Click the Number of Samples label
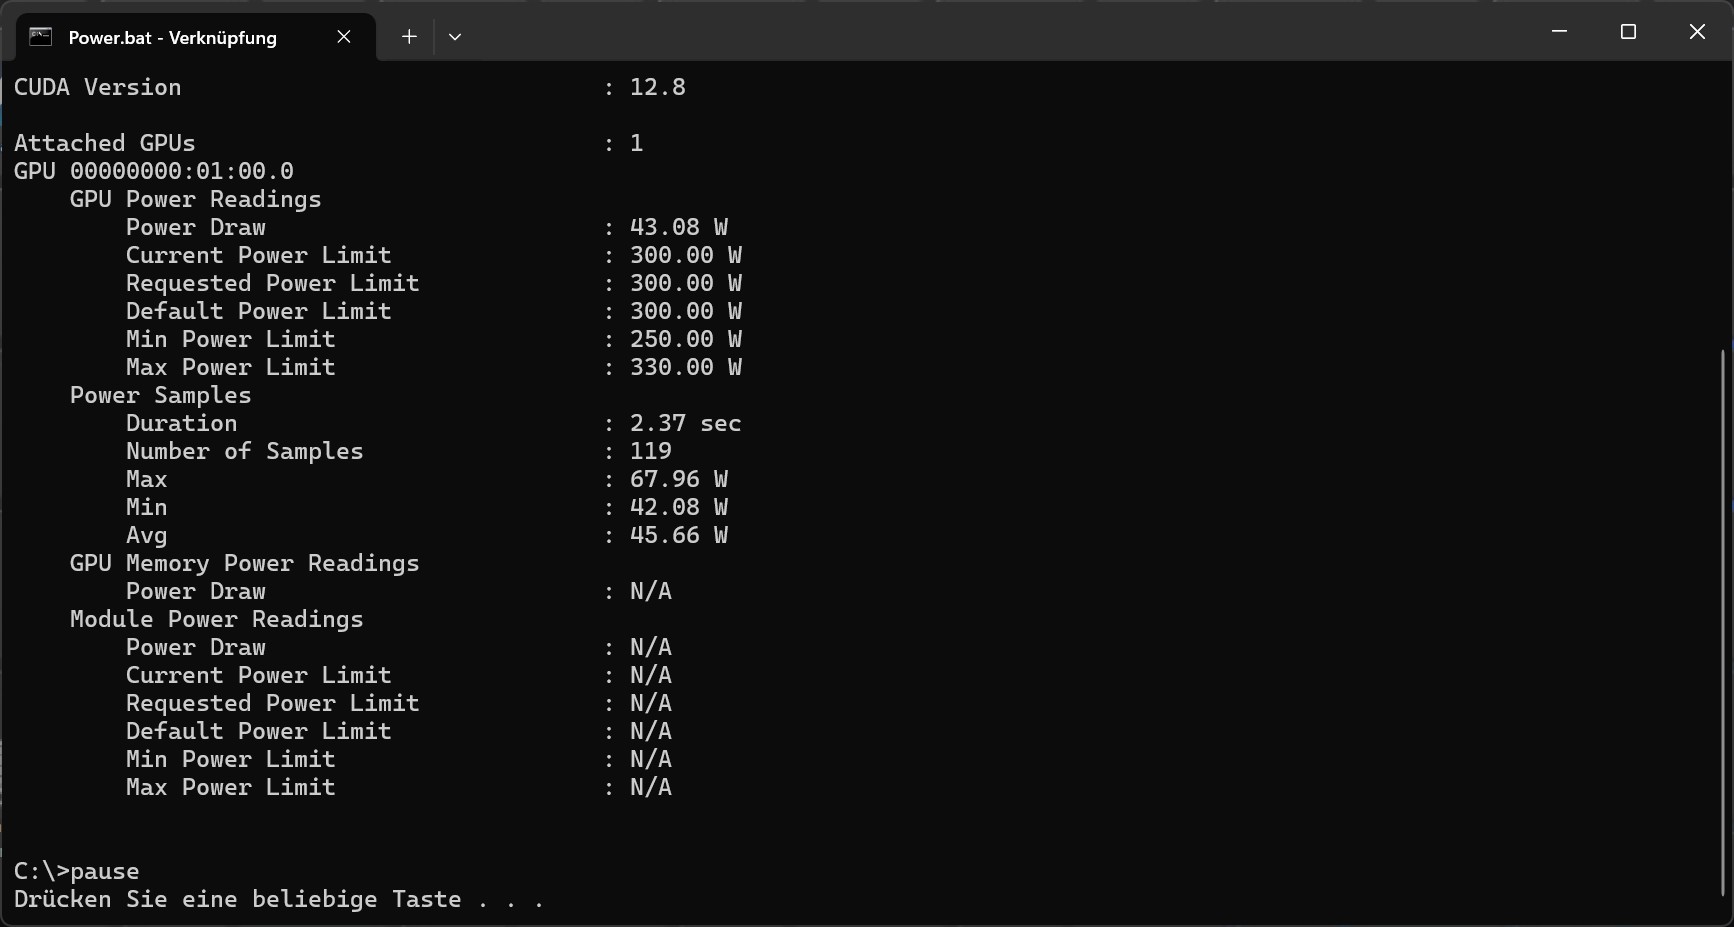Image resolution: width=1734 pixels, height=927 pixels. (x=244, y=451)
